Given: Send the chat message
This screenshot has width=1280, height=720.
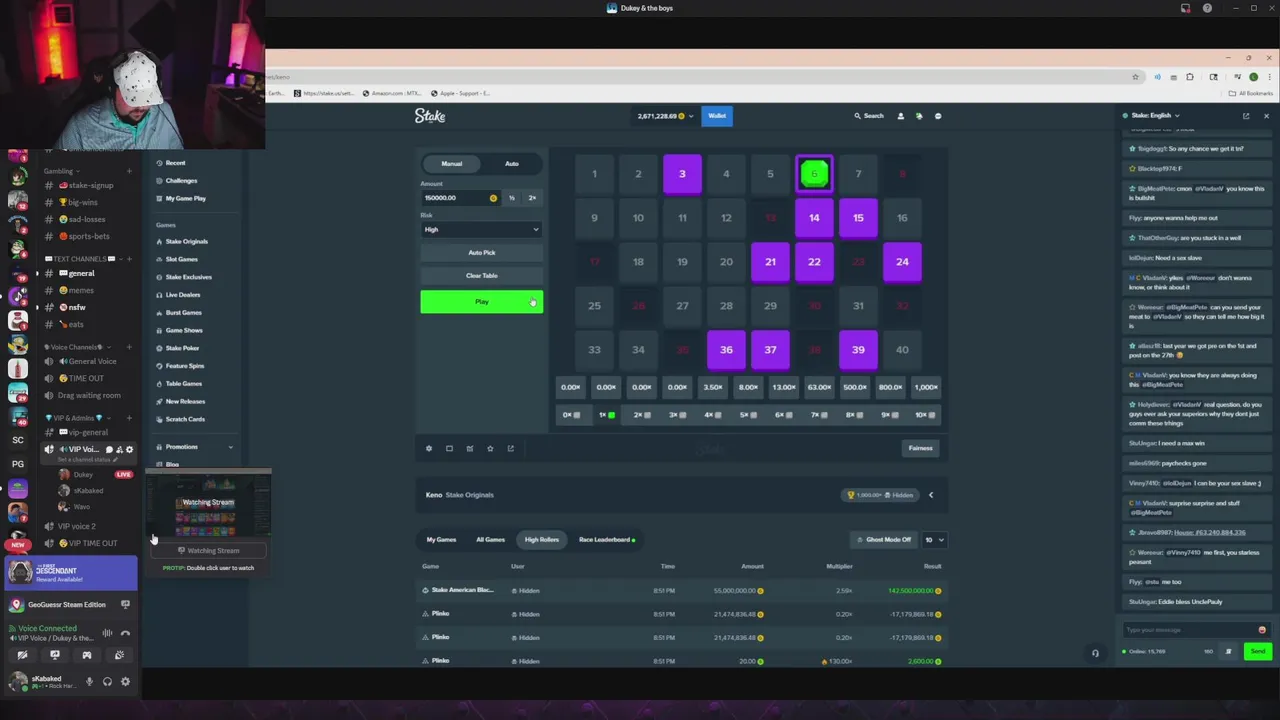Looking at the screenshot, I should click(x=1257, y=651).
